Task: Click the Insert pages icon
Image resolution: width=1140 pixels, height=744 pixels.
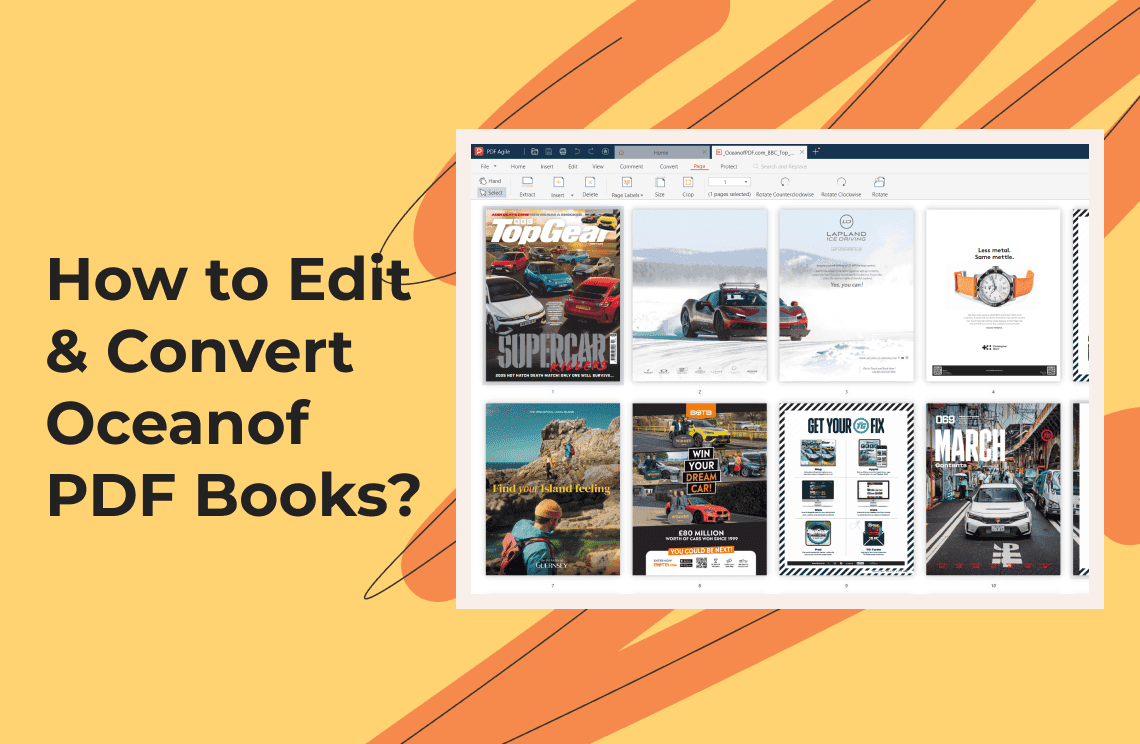Action: coord(558,182)
